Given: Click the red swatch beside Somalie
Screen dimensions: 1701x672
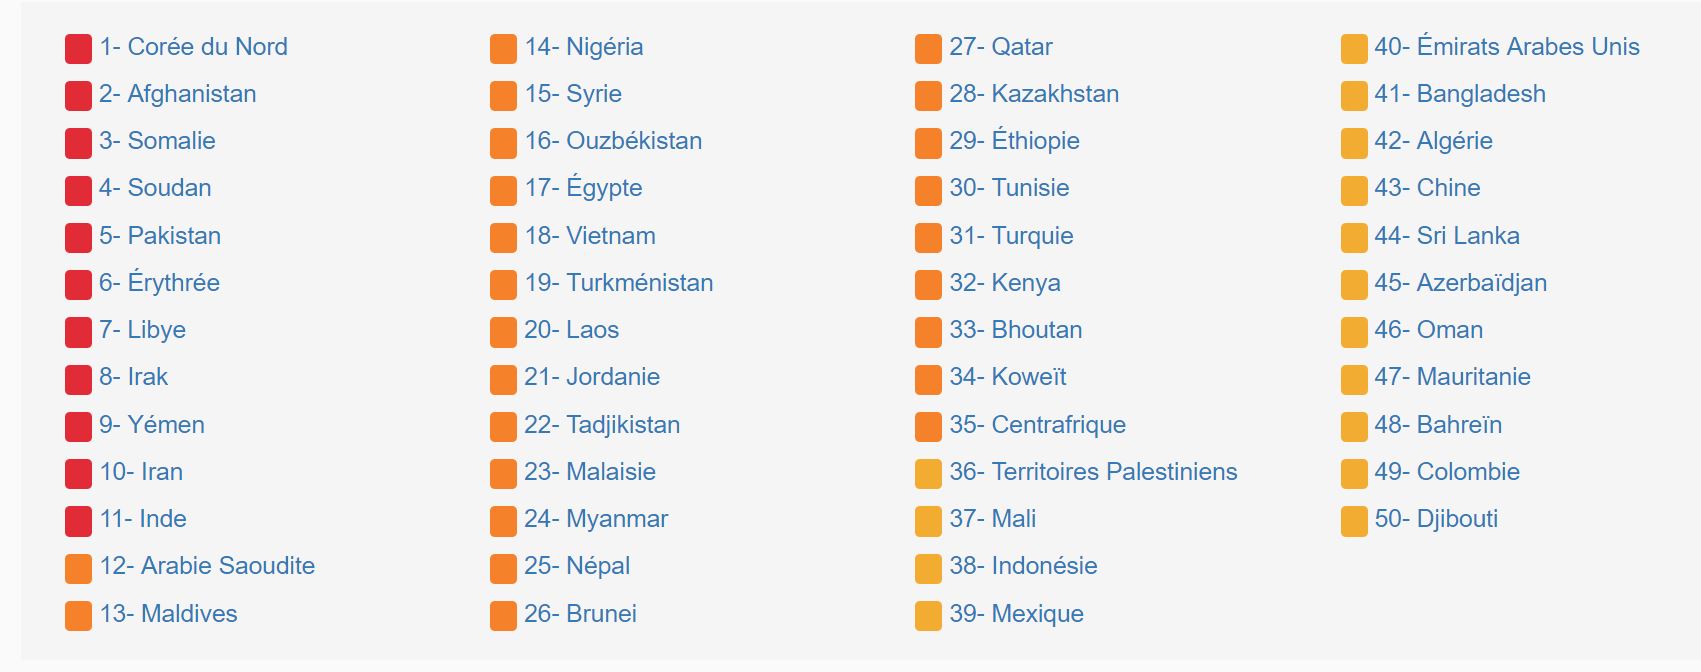Looking at the screenshot, I should (78, 143).
